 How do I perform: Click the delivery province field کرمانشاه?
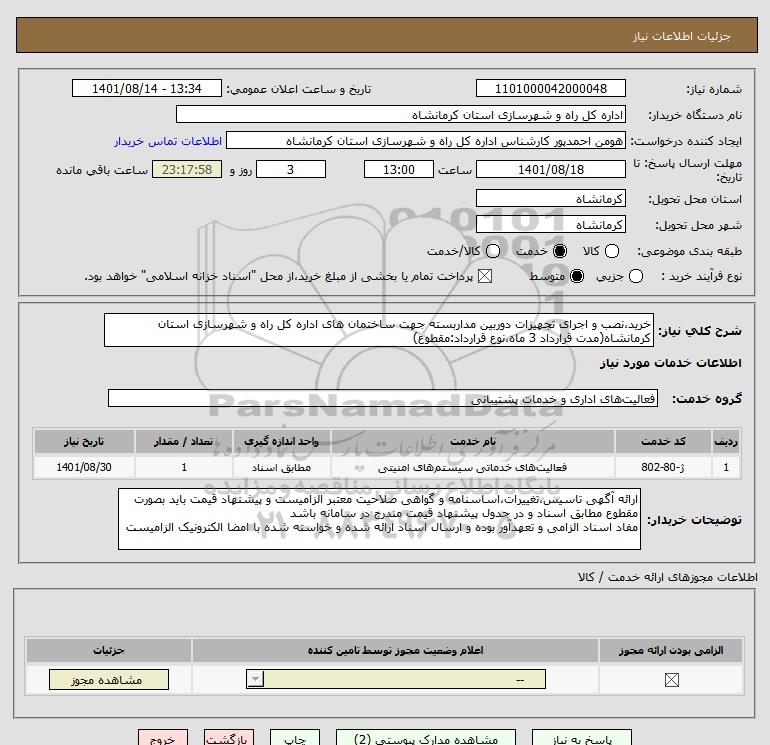click(550, 198)
